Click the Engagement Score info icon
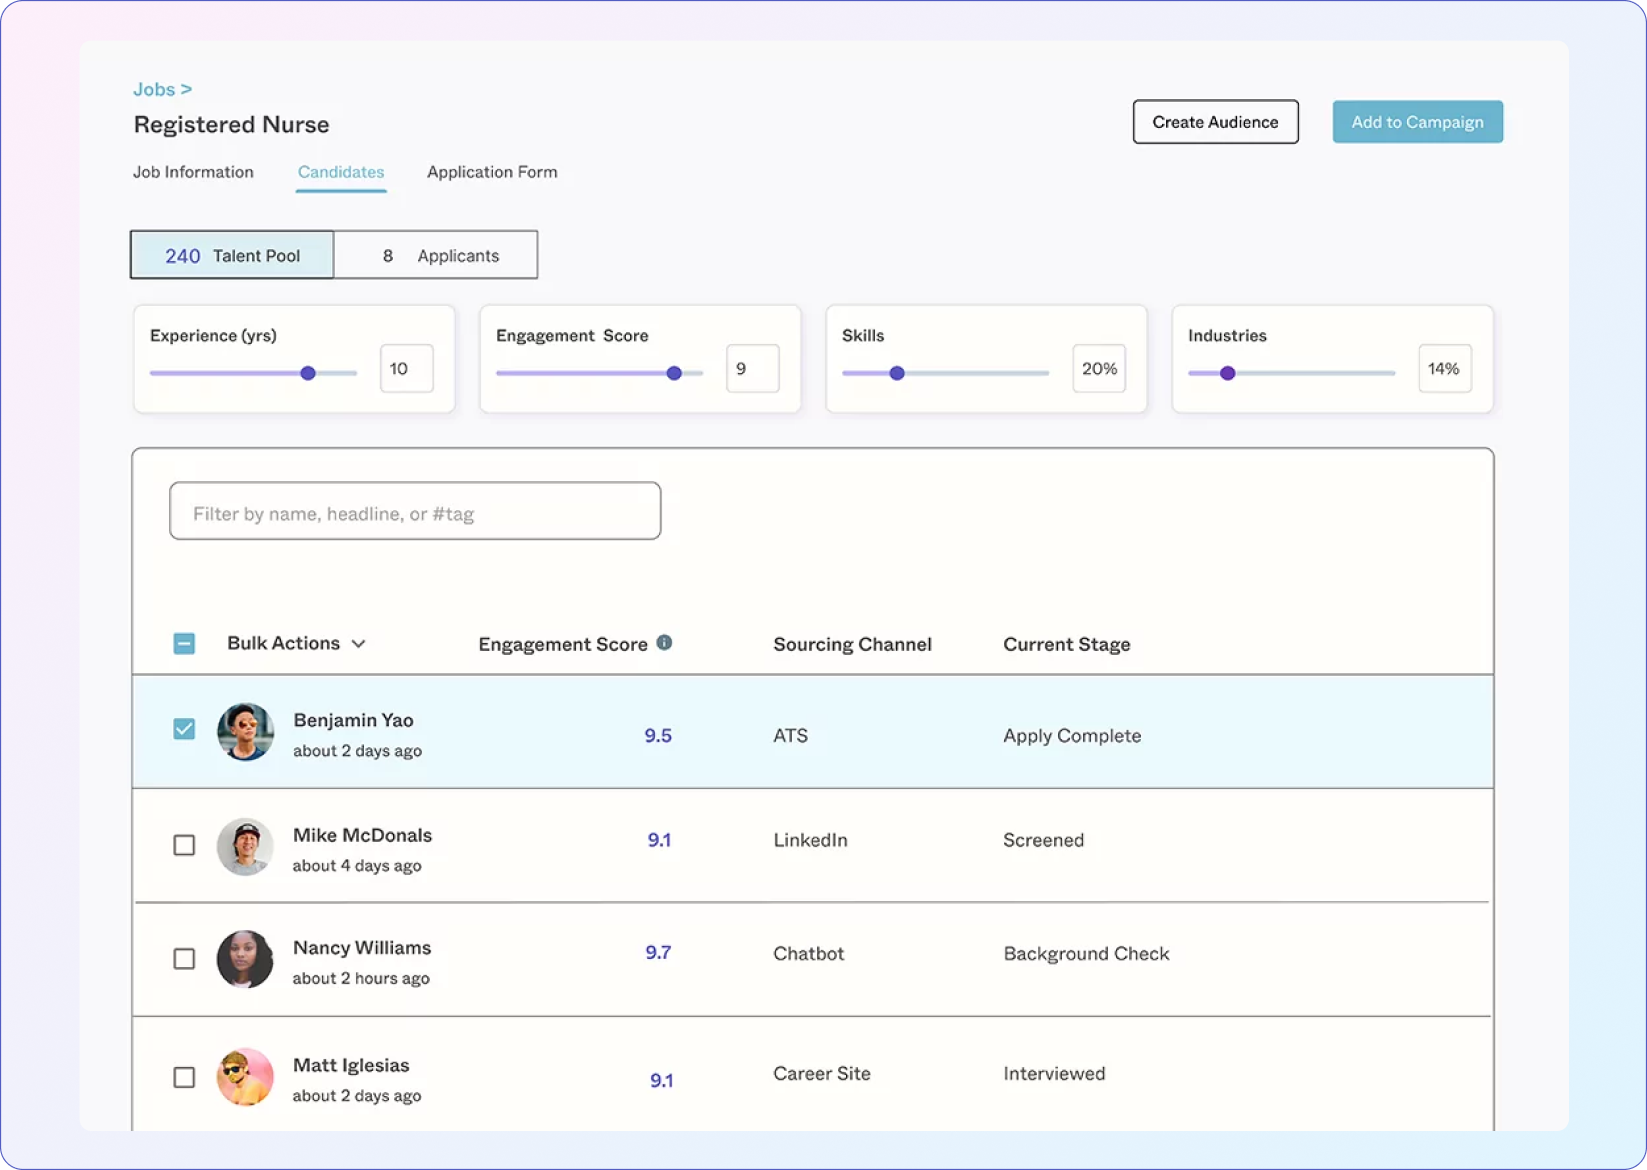 click(x=664, y=643)
